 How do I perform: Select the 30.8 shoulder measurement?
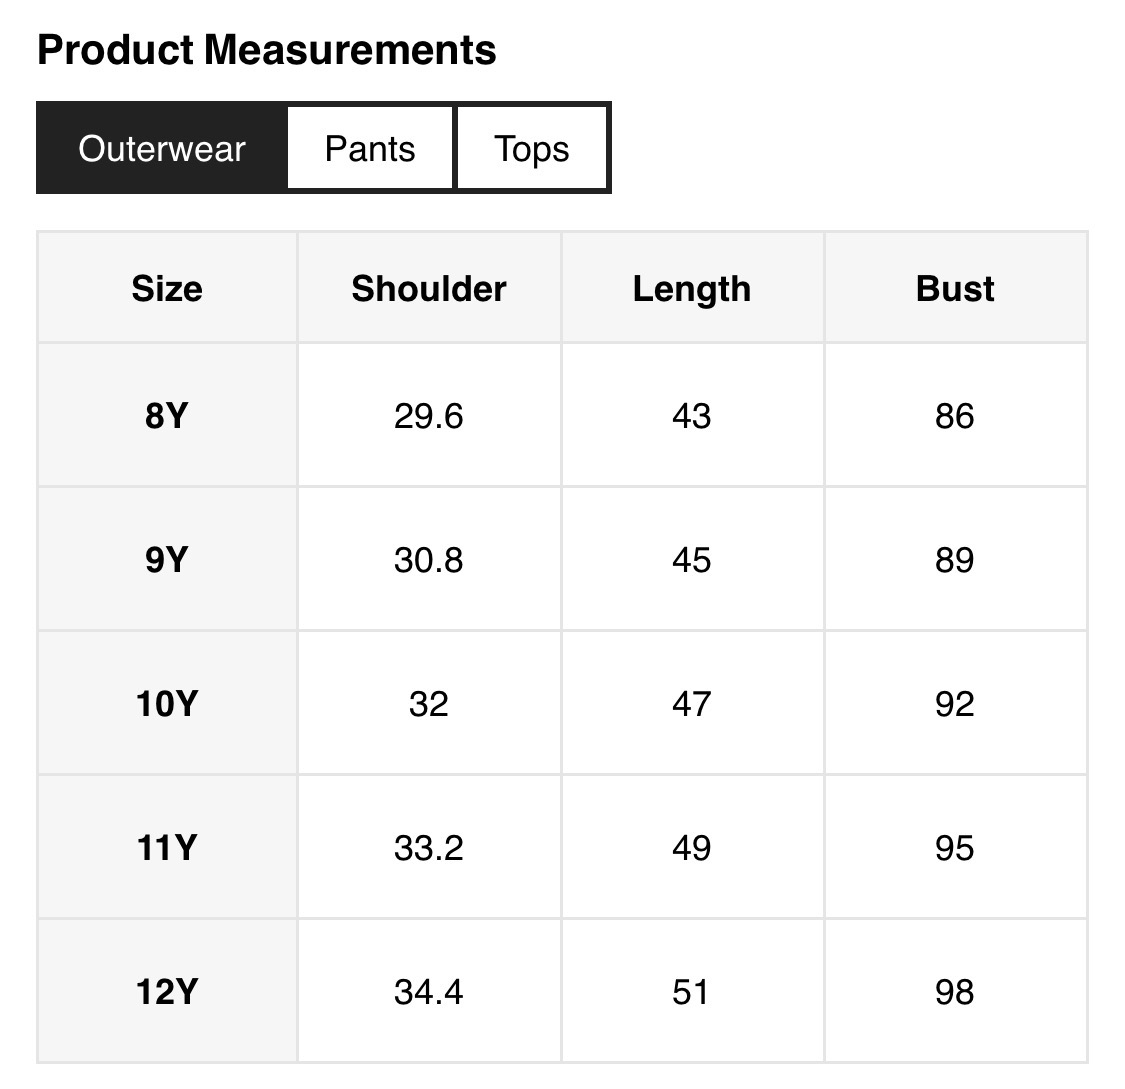coord(429,560)
